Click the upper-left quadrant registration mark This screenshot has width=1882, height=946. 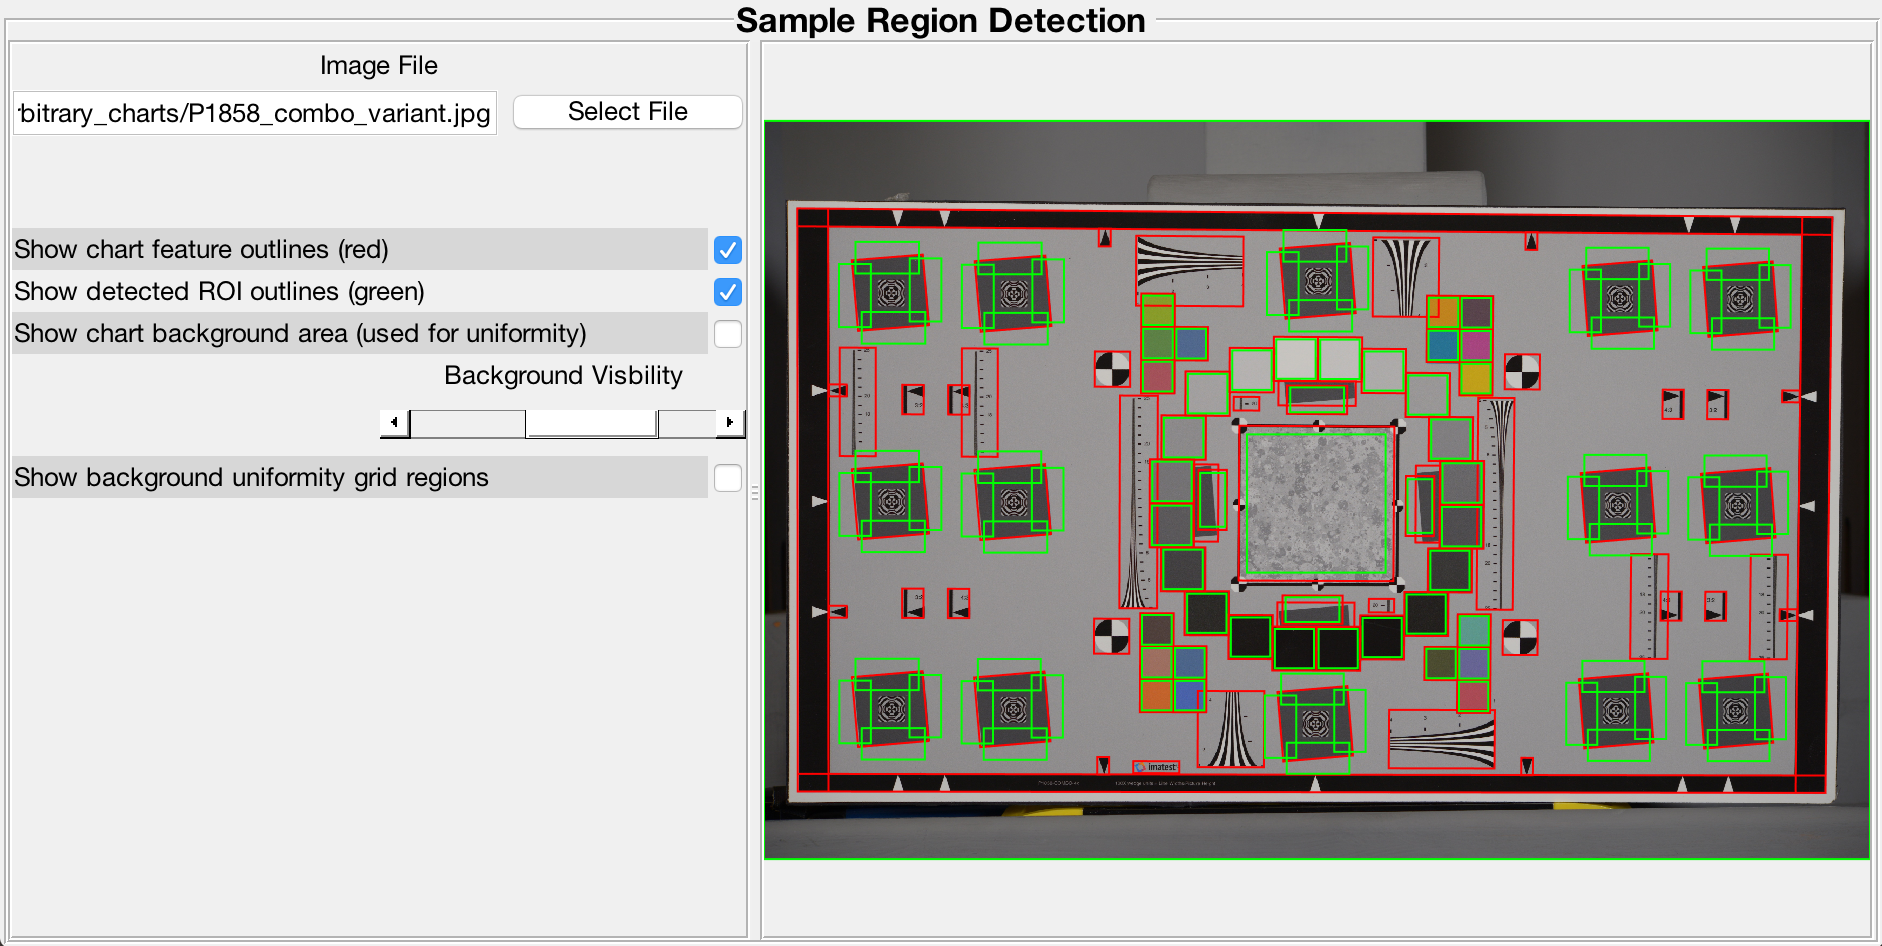coord(1112,369)
